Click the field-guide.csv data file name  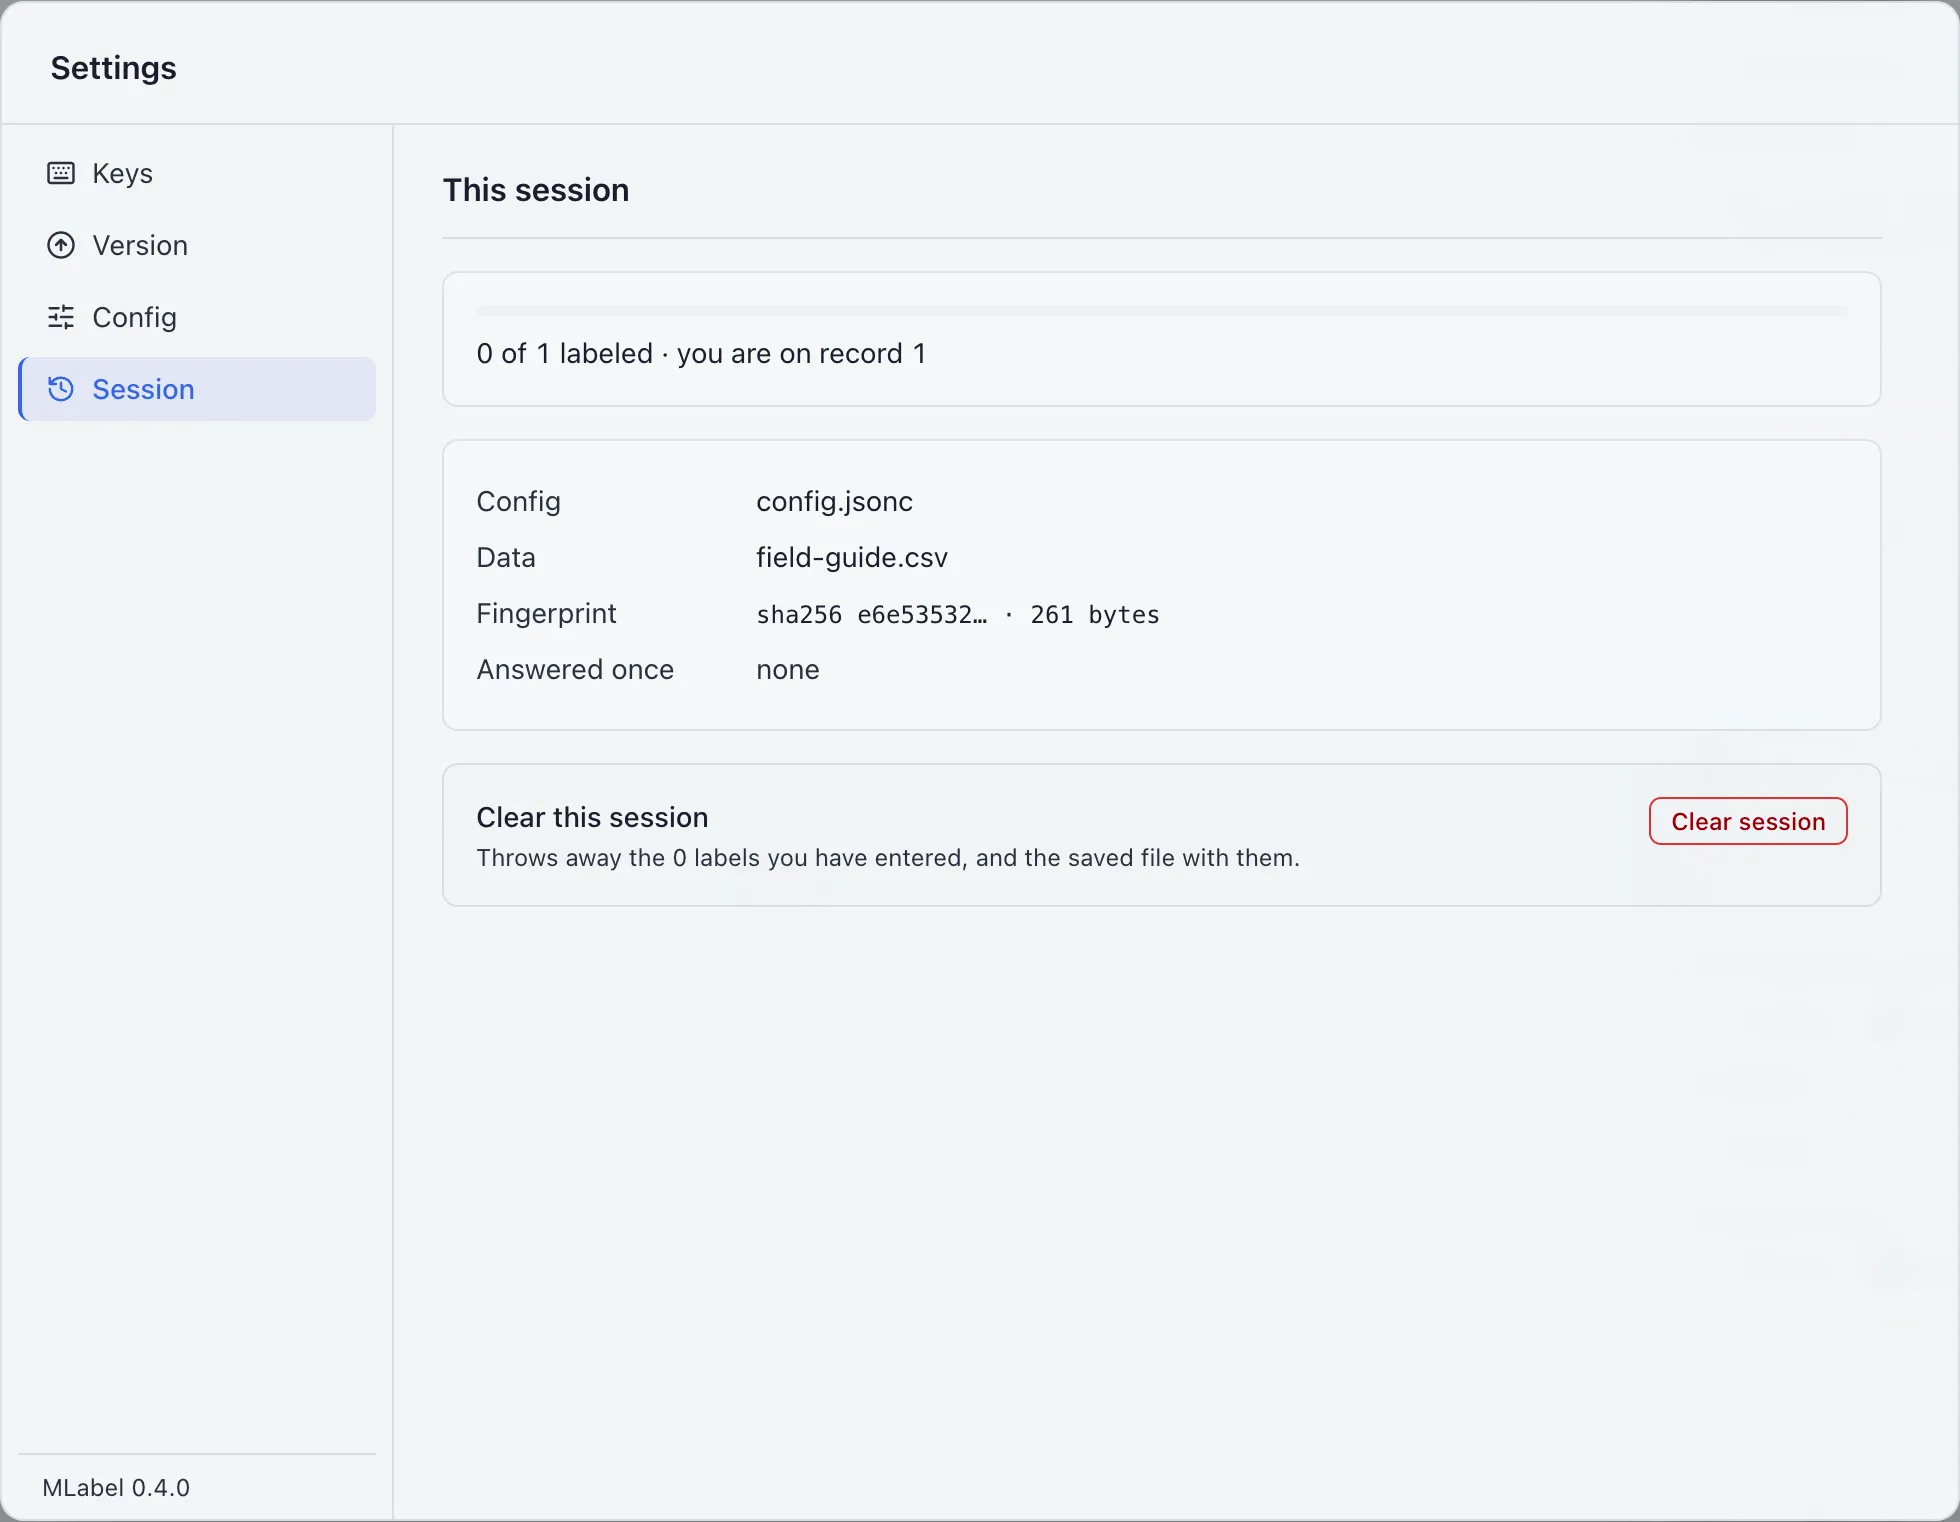852,557
